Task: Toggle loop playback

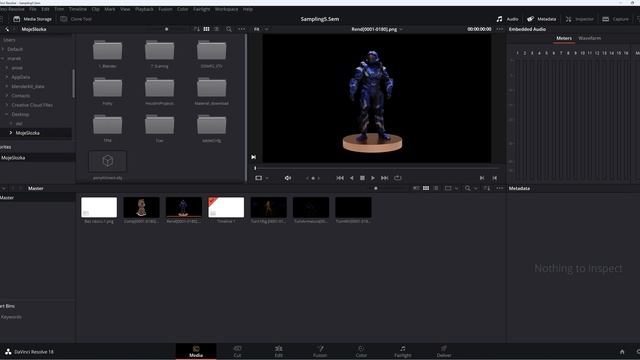Action: (x=398, y=178)
